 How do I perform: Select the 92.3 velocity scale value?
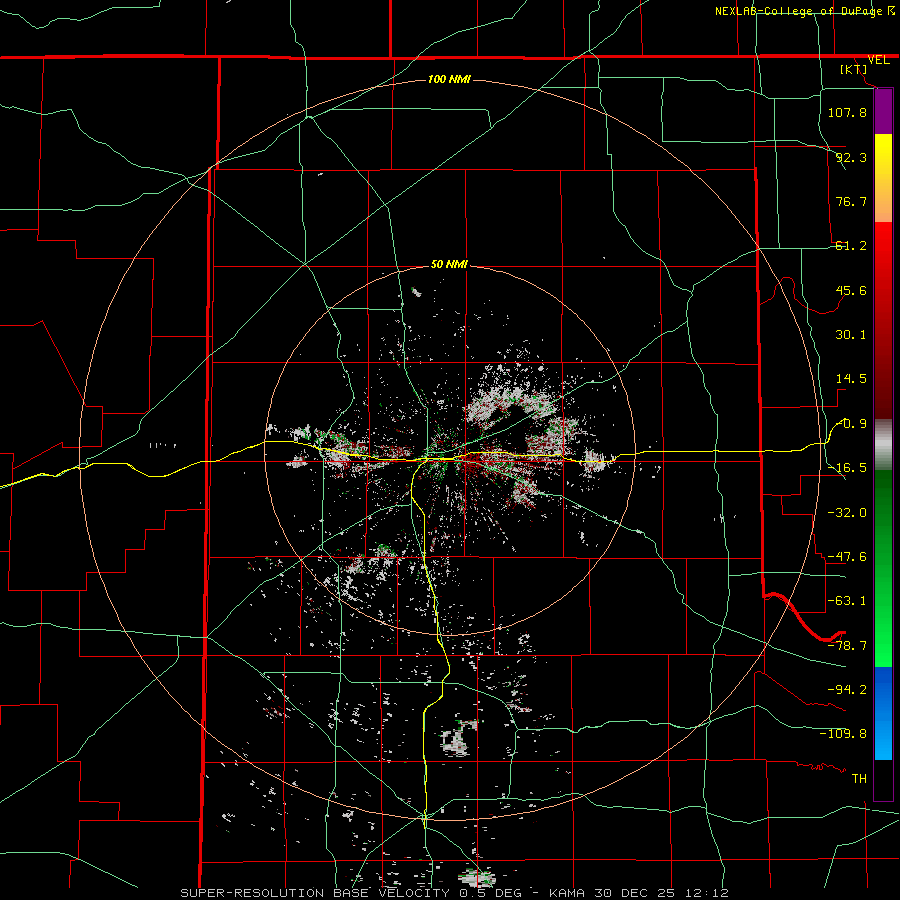(851, 157)
